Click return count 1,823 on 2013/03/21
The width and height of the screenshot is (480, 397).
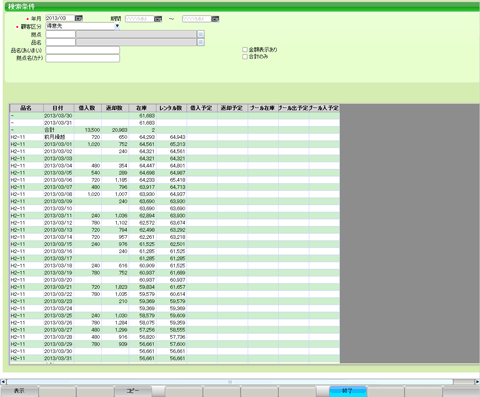tap(115, 287)
